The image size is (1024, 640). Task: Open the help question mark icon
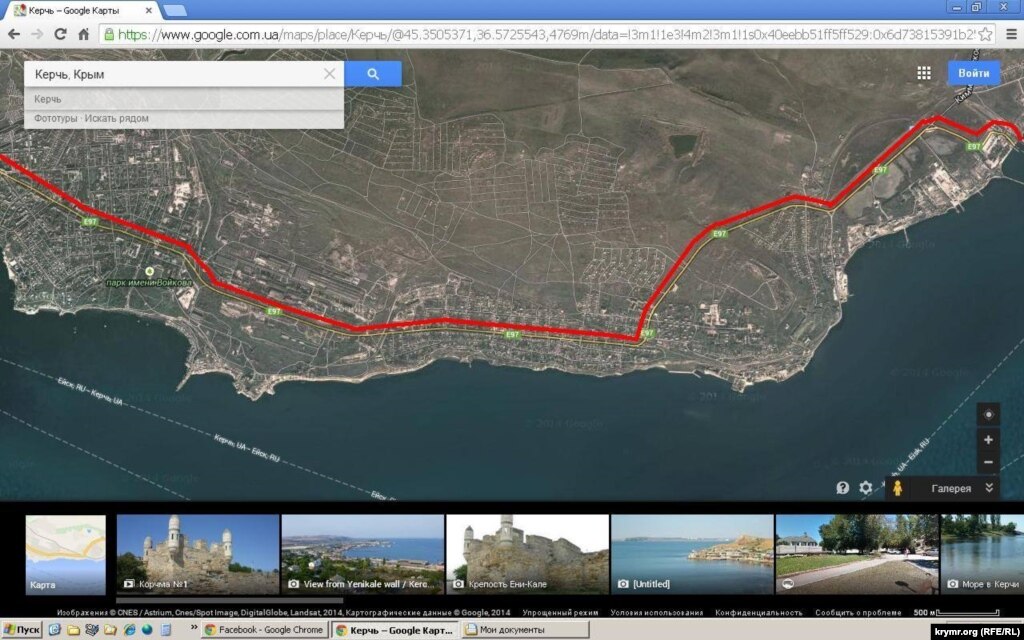tap(843, 488)
